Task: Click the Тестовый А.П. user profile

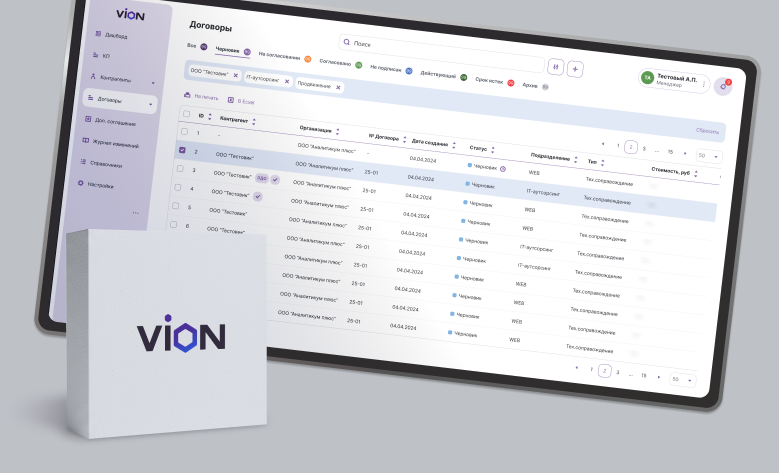Action: point(674,81)
